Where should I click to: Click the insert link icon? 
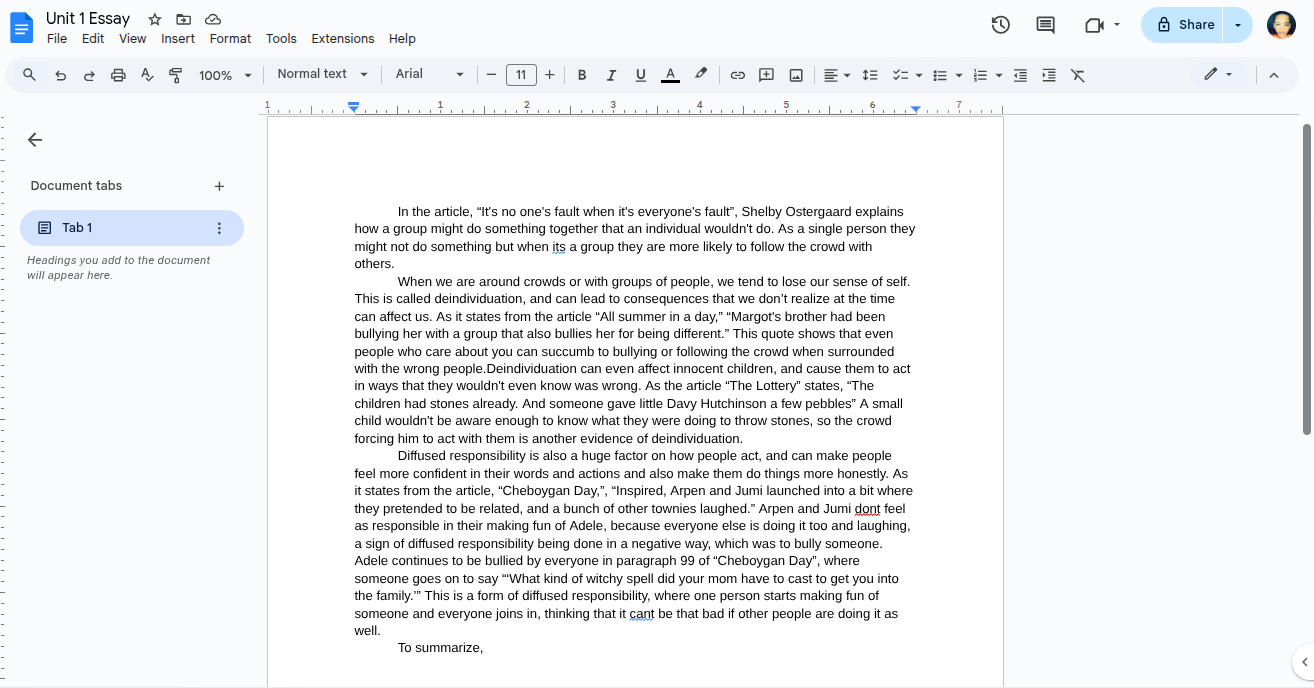tap(737, 75)
